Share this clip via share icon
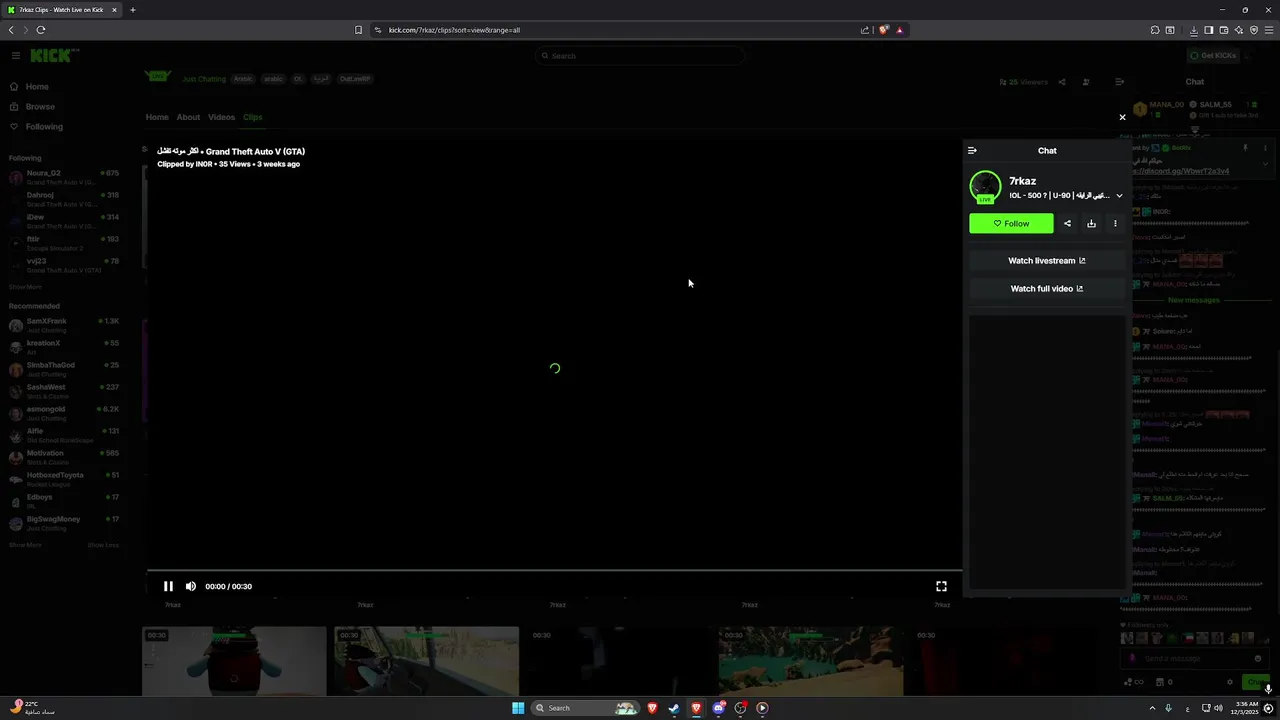The height and width of the screenshot is (720, 1280). (x=1067, y=223)
